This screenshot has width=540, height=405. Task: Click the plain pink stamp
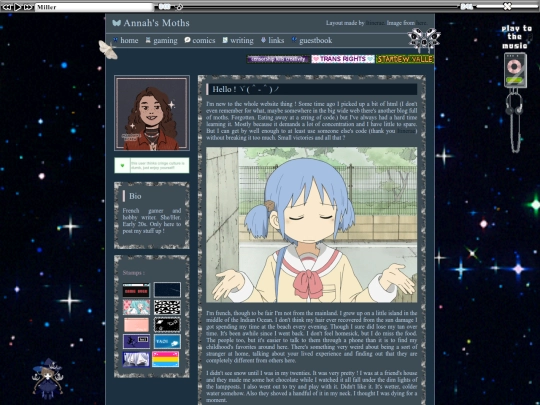[x=136, y=325]
